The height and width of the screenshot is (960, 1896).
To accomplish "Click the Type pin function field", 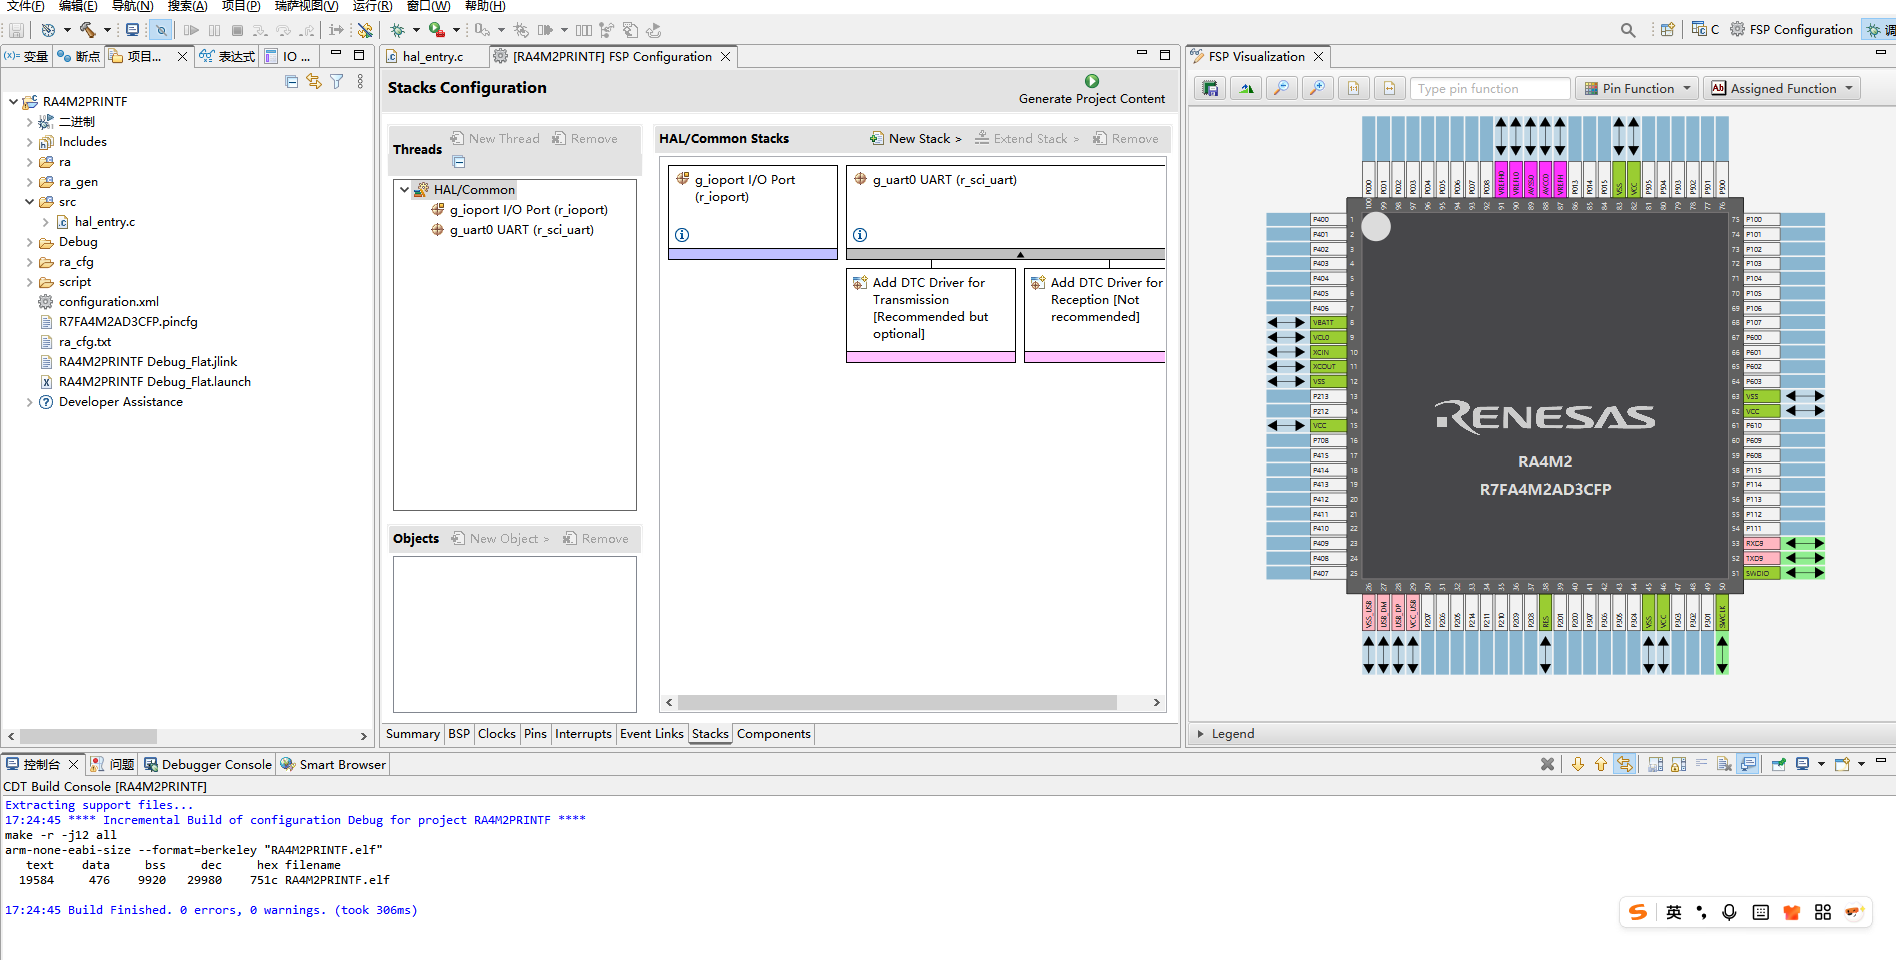I will tap(1490, 88).
